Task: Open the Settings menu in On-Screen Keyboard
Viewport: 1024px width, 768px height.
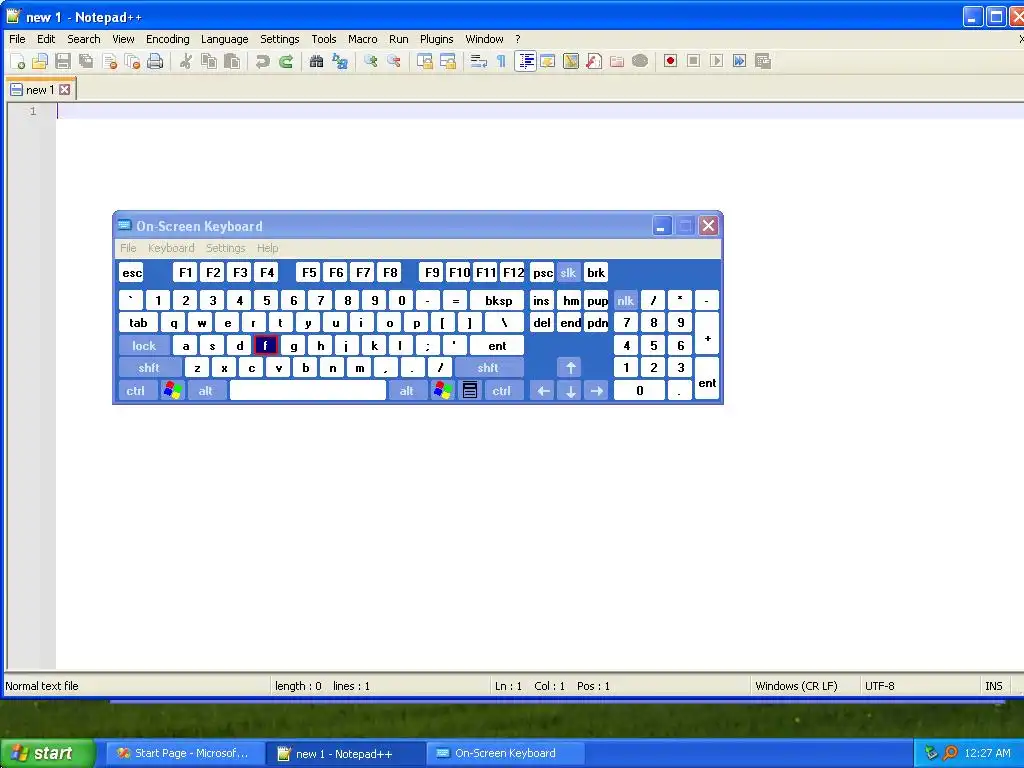Action: click(x=225, y=248)
